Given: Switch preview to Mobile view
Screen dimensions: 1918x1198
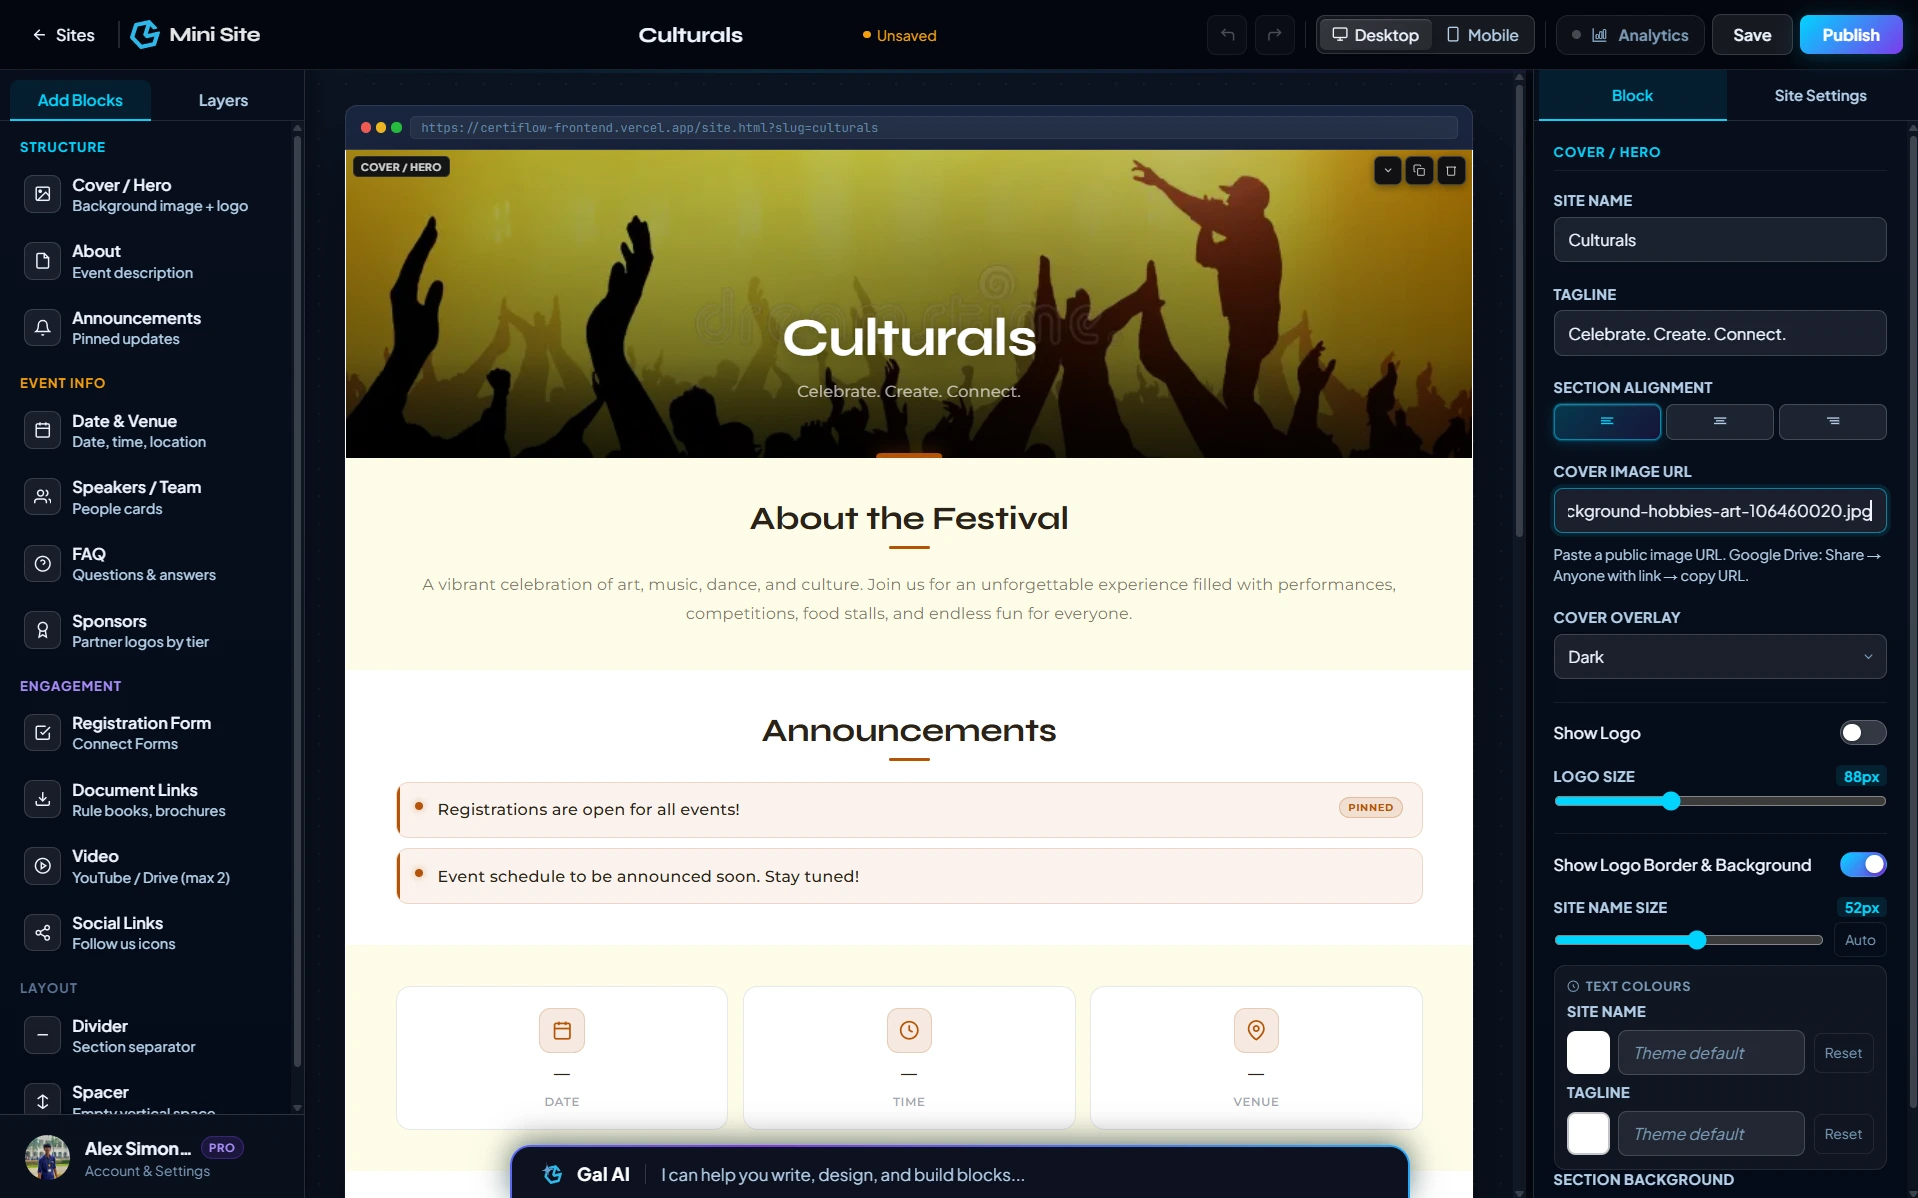Looking at the screenshot, I should (1483, 35).
